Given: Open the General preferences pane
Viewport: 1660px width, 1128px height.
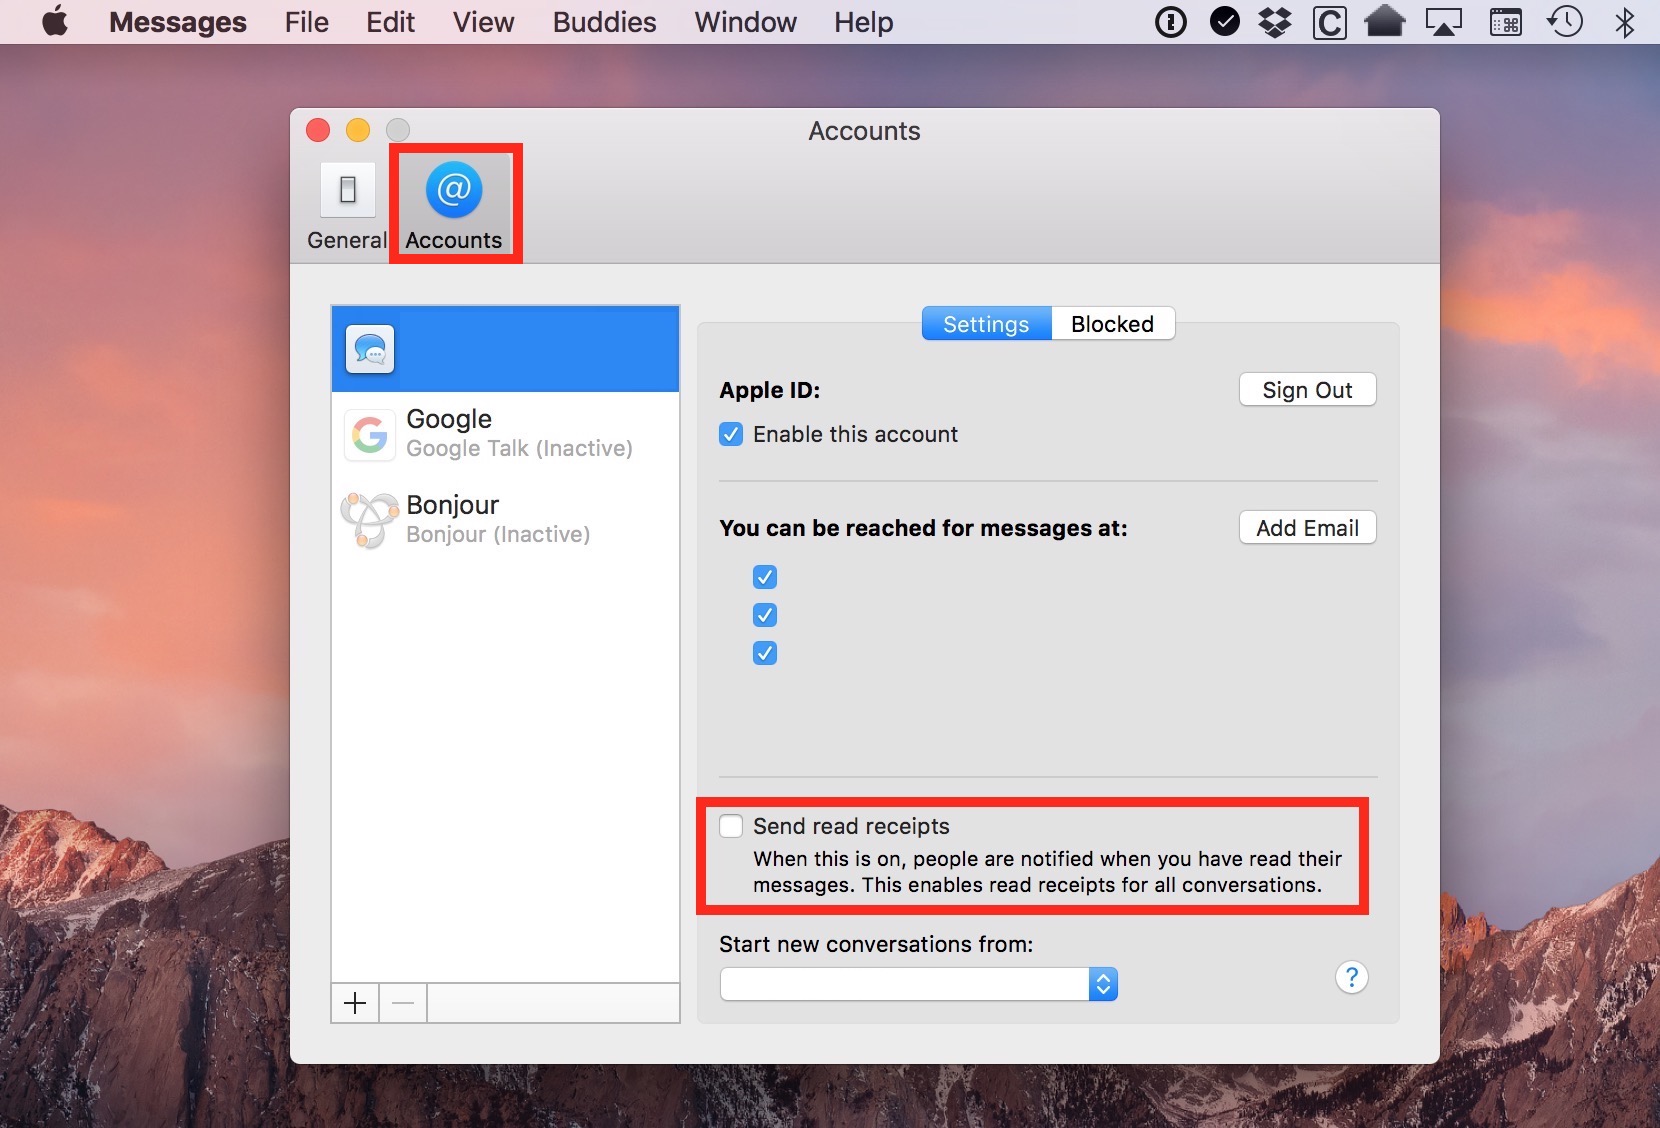Looking at the screenshot, I should coord(347,206).
